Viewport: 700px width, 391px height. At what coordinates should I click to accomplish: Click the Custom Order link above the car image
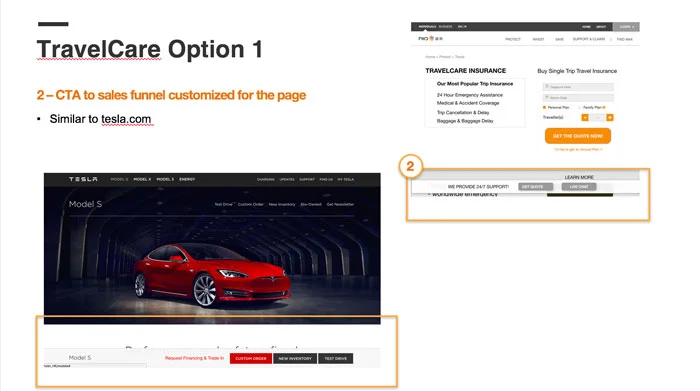click(250, 204)
